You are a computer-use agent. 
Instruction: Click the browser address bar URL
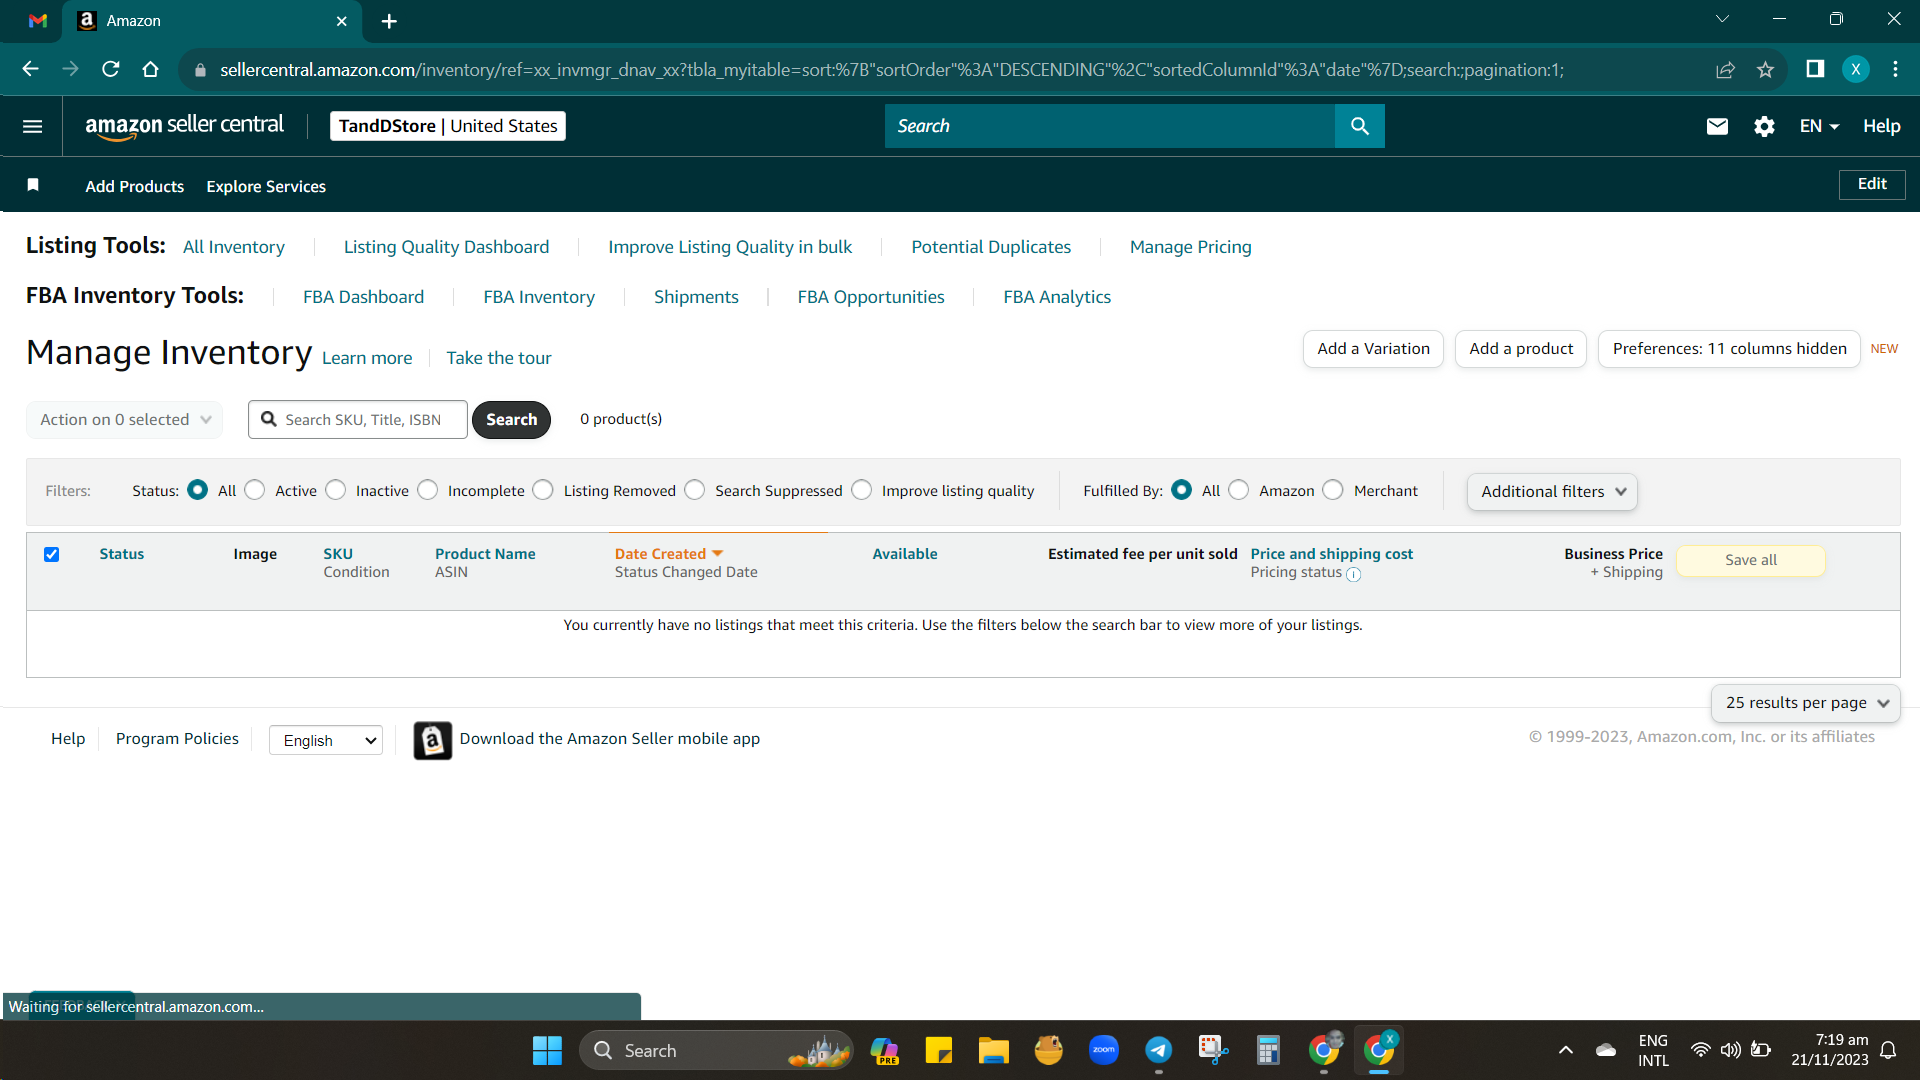point(892,70)
